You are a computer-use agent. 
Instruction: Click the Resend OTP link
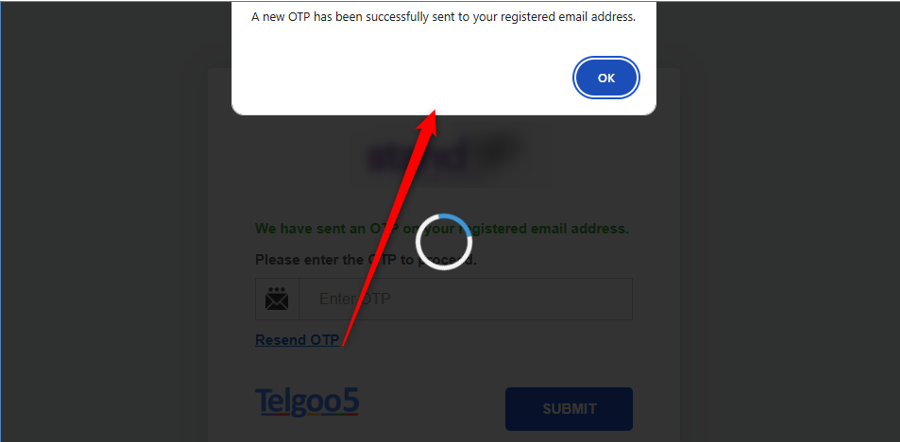[x=297, y=340]
